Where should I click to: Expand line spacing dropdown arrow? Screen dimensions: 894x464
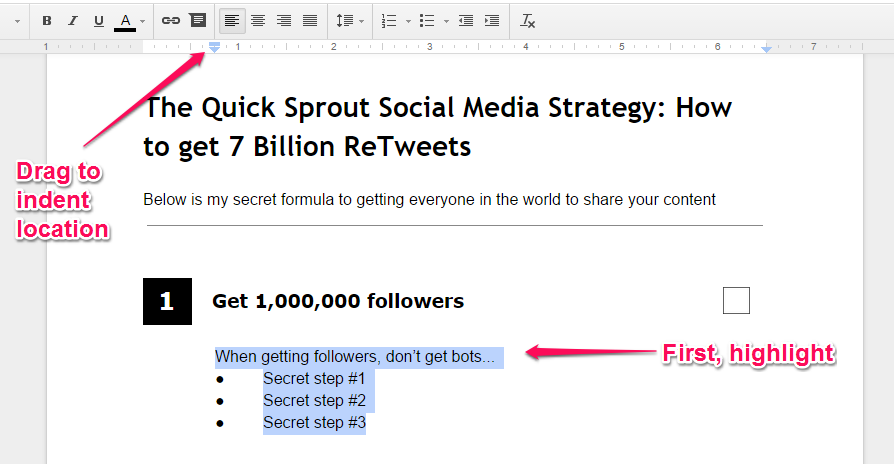[361, 22]
